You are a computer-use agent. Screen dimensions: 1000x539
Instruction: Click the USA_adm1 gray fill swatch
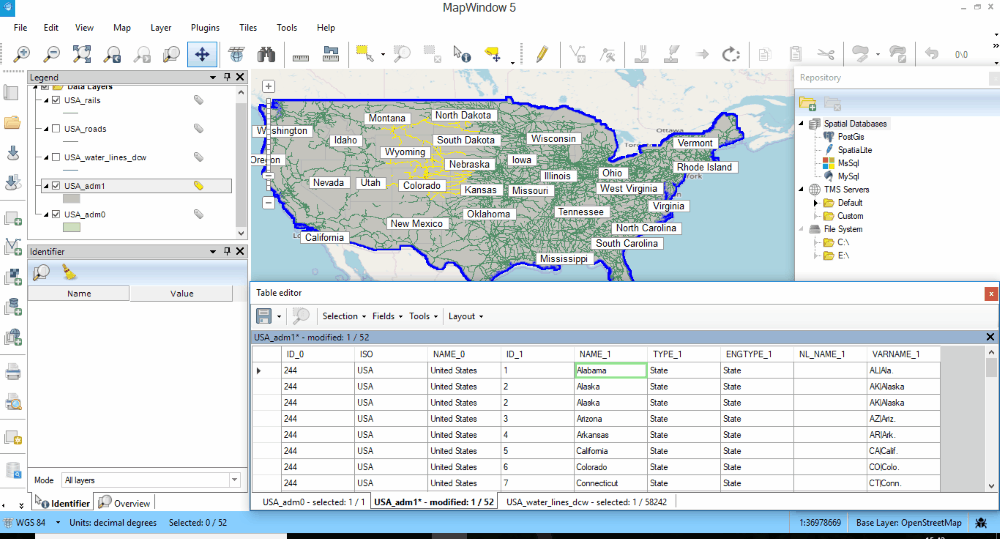[x=71, y=199]
